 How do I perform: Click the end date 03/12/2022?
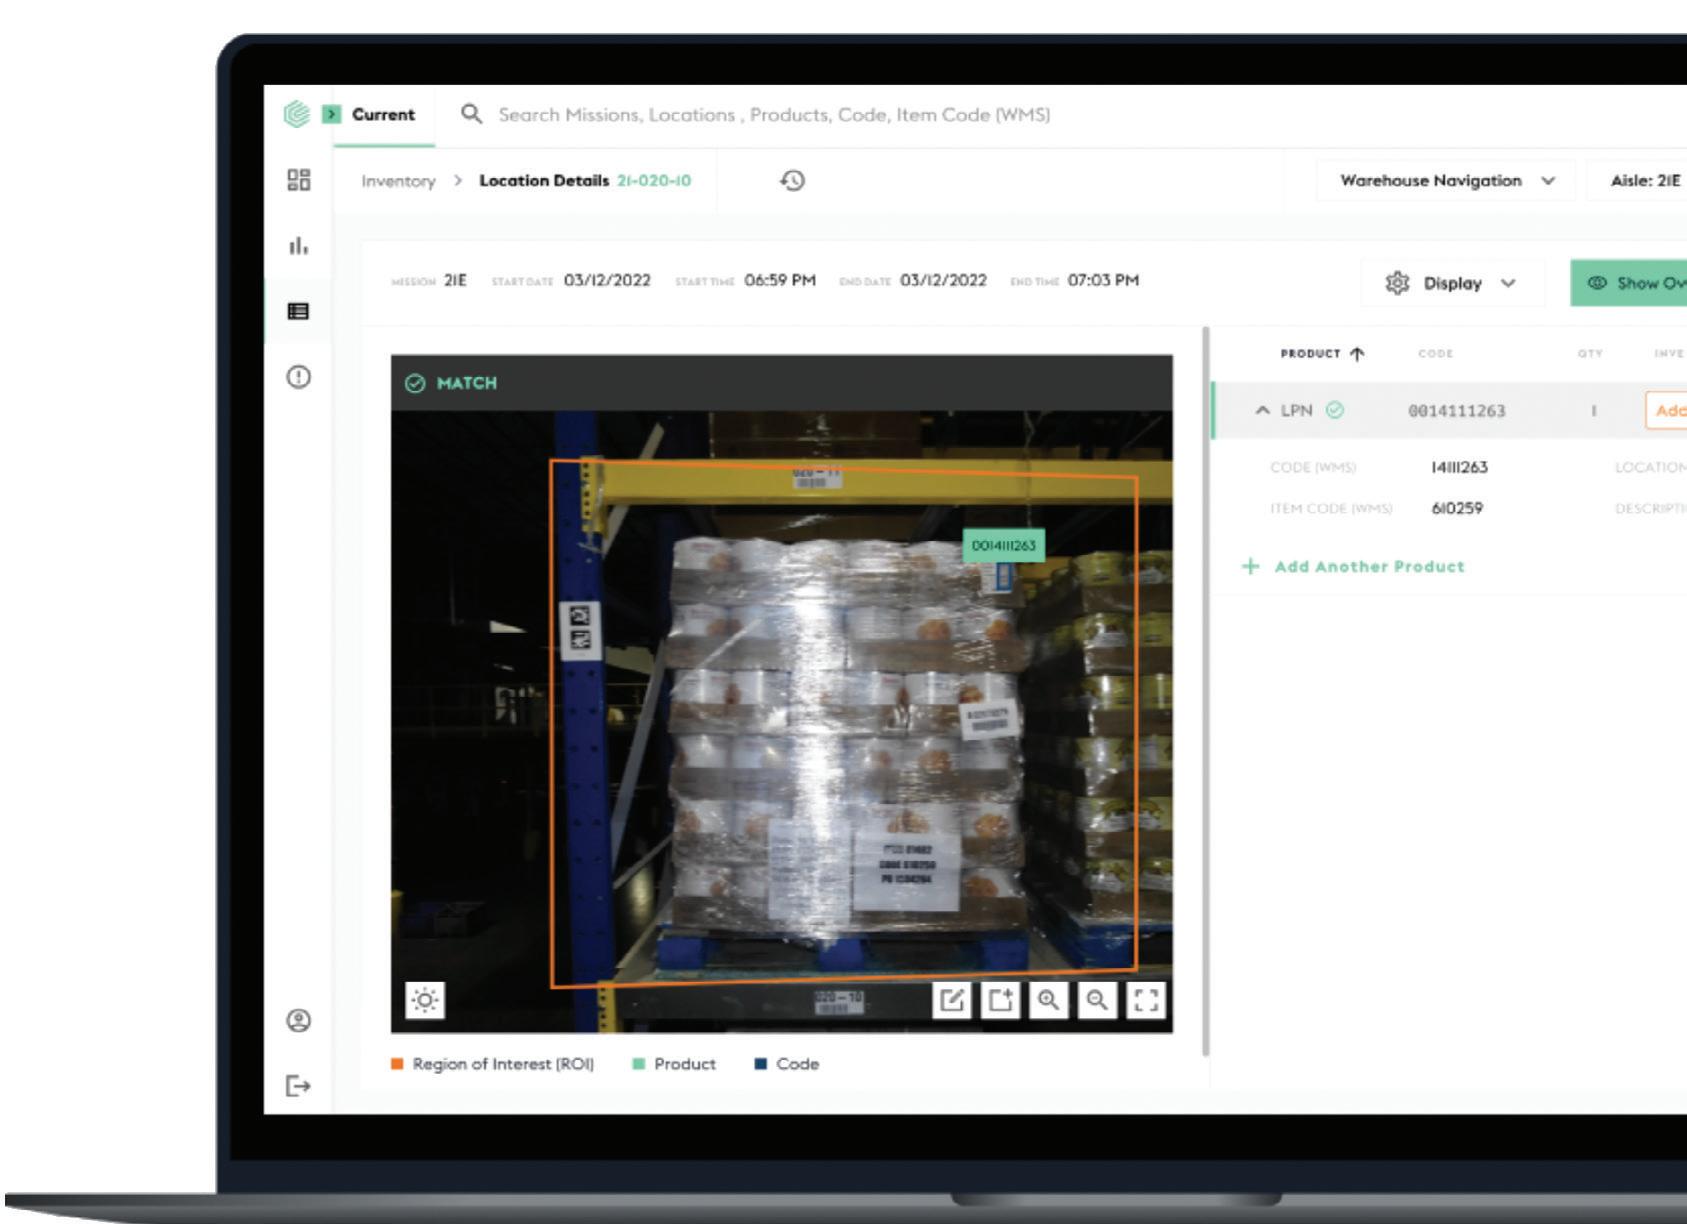(943, 280)
